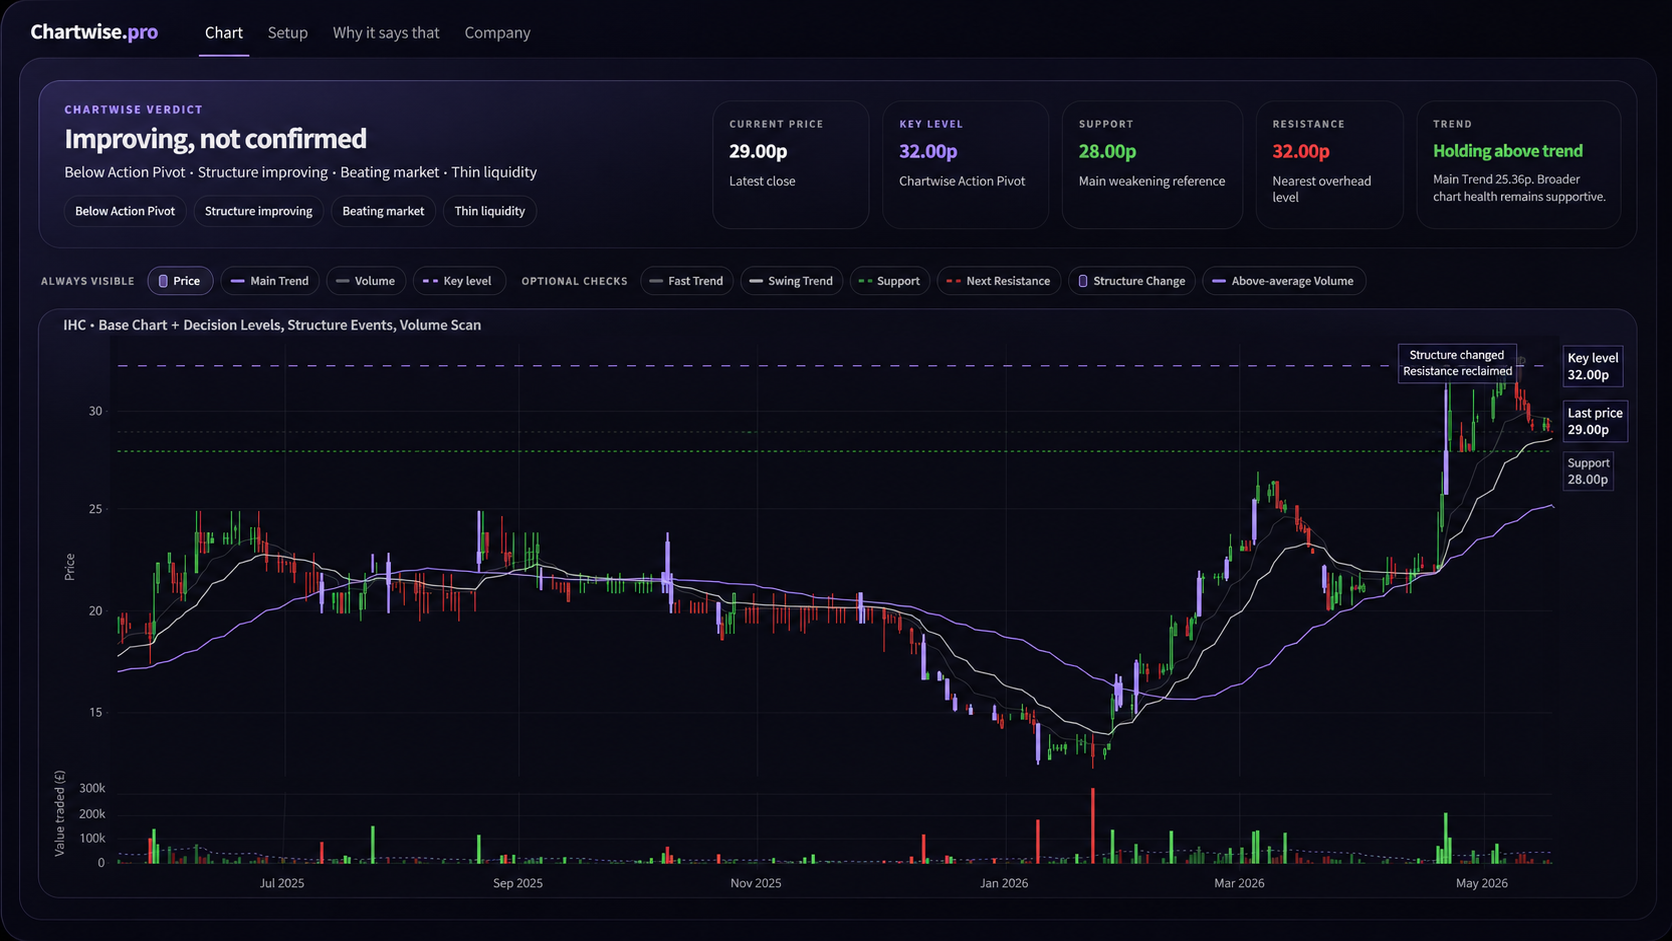Switch to the Setup tab
The image size is (1672, 941).
pyautogui.click(x=287, y=33)
